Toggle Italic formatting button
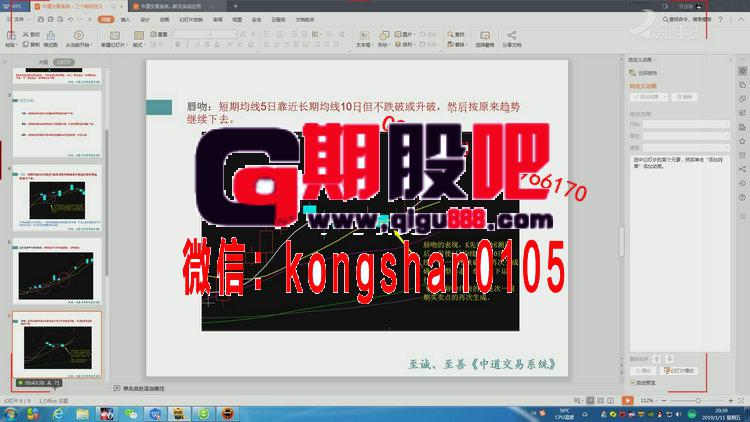This screenshot has height=422, width=750. (x=187, y=44)
